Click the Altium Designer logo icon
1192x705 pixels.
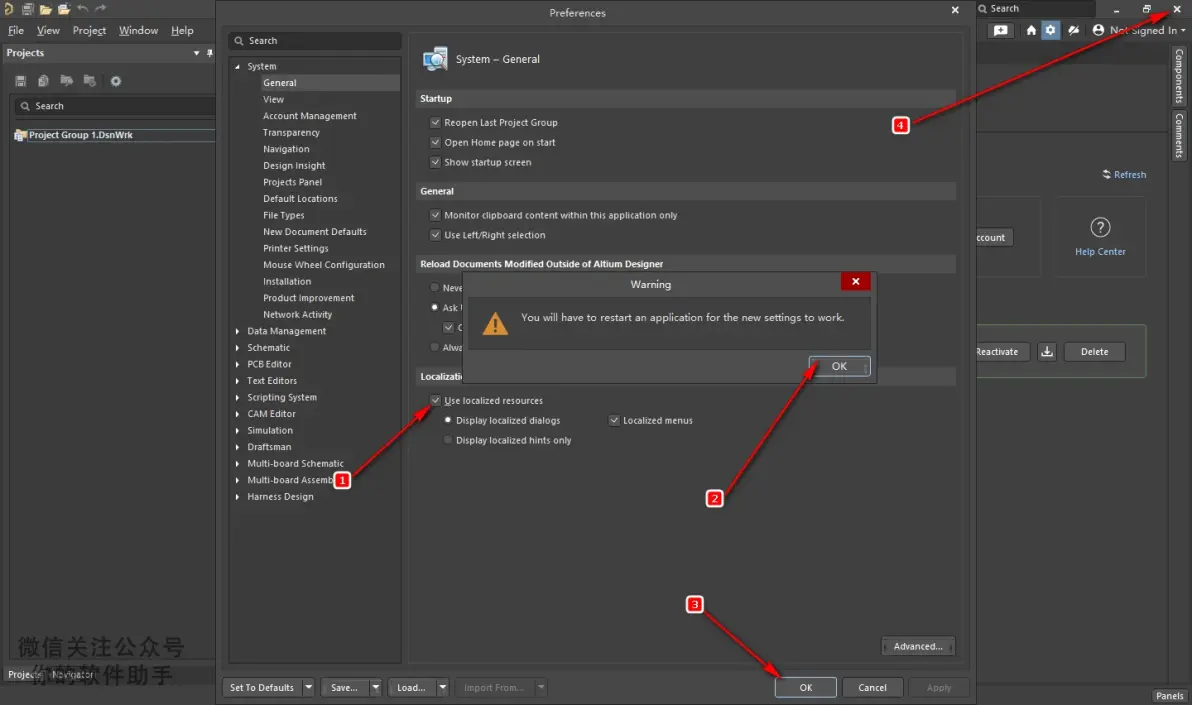point(8,8)
